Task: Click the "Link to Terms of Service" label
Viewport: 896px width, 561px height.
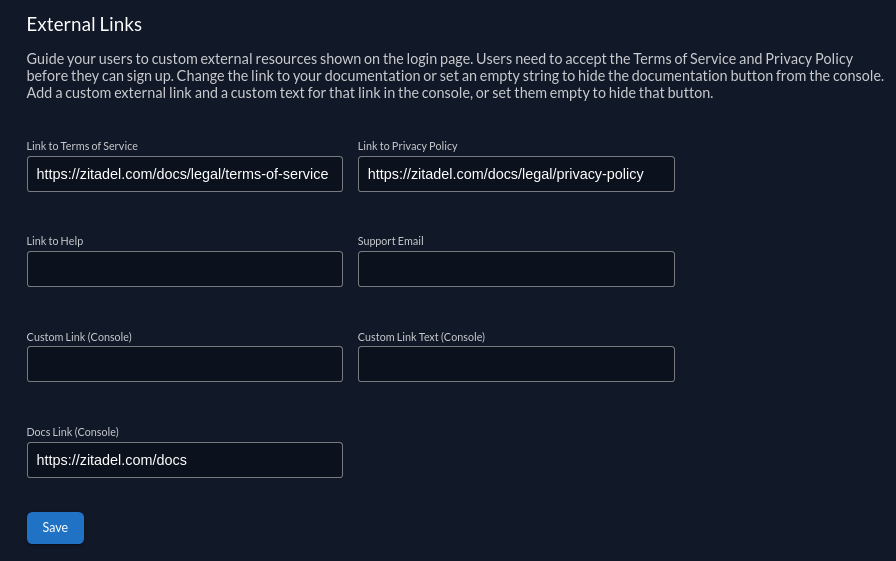Action: [x=82, y=146]
